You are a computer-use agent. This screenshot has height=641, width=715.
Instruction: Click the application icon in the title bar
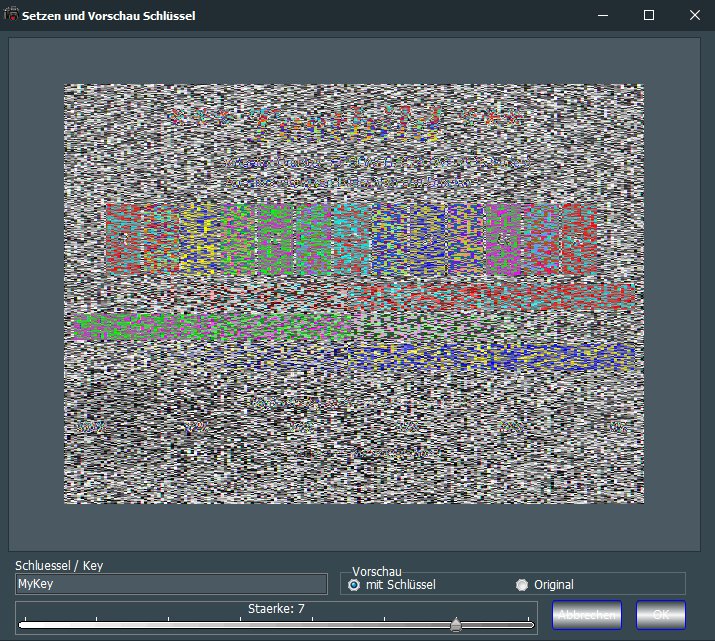coord(11,15)
